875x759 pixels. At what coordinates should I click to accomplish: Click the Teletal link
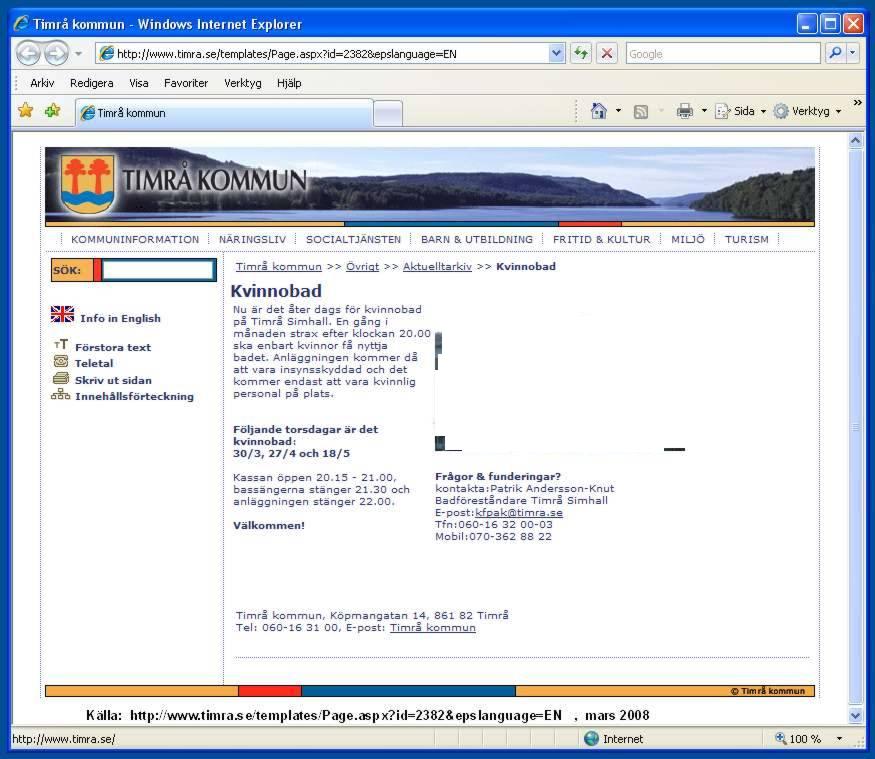[x=94, y=363]
